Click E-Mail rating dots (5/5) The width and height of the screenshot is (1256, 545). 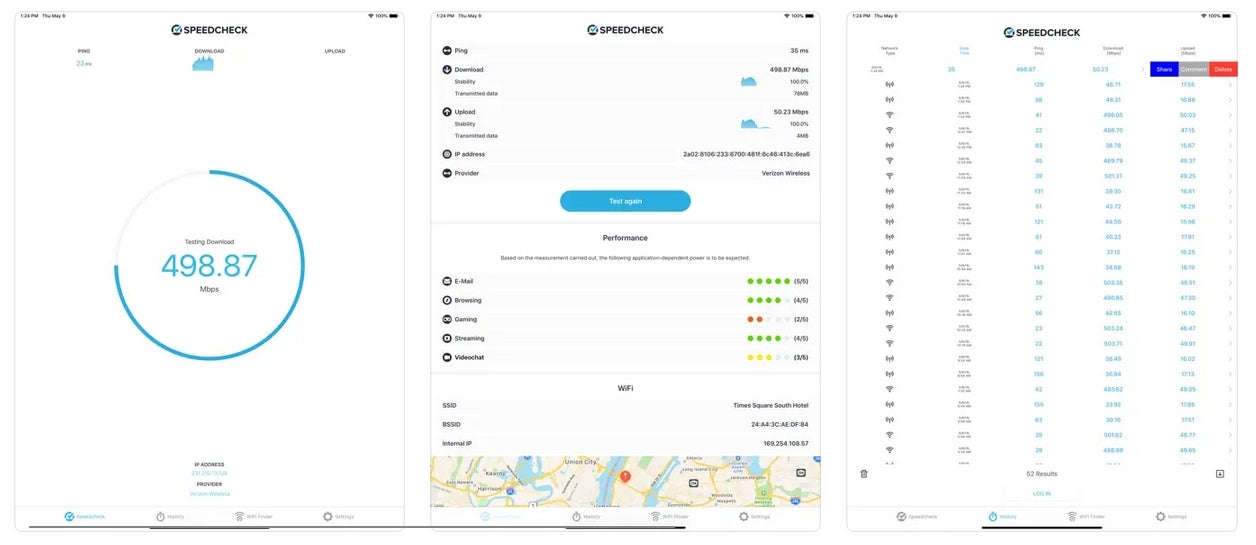pyautogui.click(x=769, y=282)
